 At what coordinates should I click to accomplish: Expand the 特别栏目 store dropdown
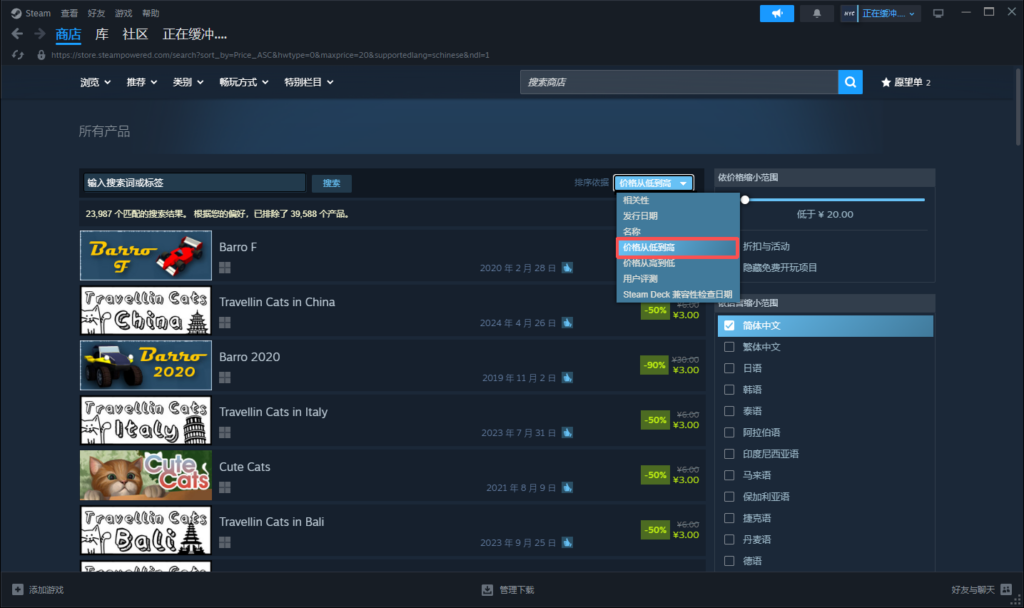point(309,82)
